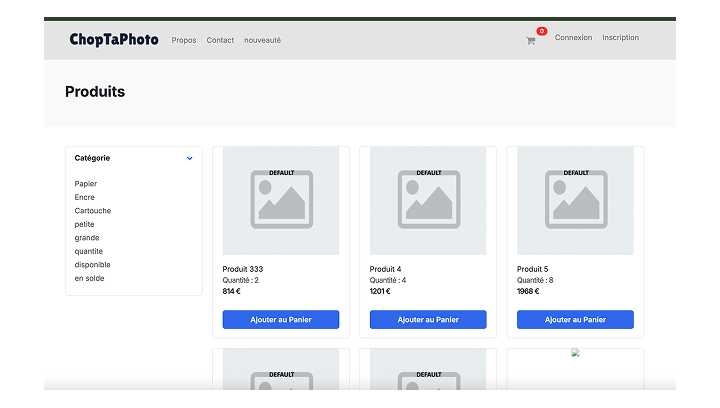The width and height of the screenshot is (720, 408).
Task: Click the Produit 4 title
Action: pos(385,269)
